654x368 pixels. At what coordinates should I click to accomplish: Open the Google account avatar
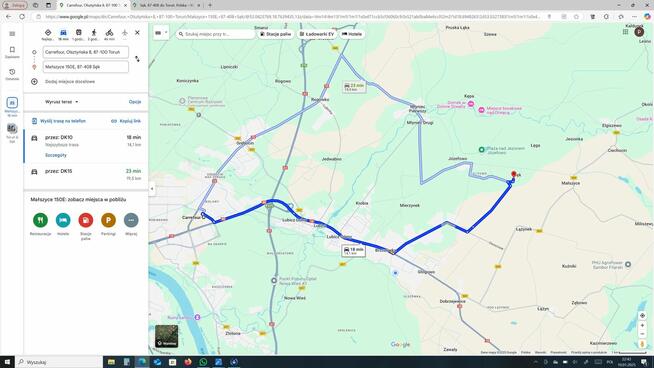[x=639, y=32]
